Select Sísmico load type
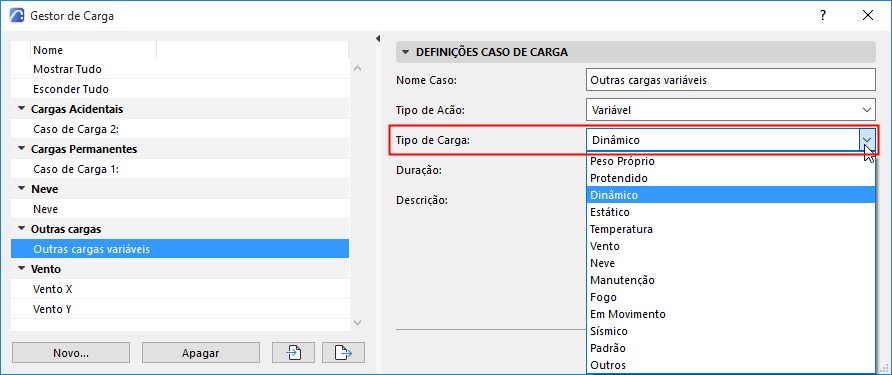This screenshot has height=375, width=892. pyautogui.click(x=730, y=331)
